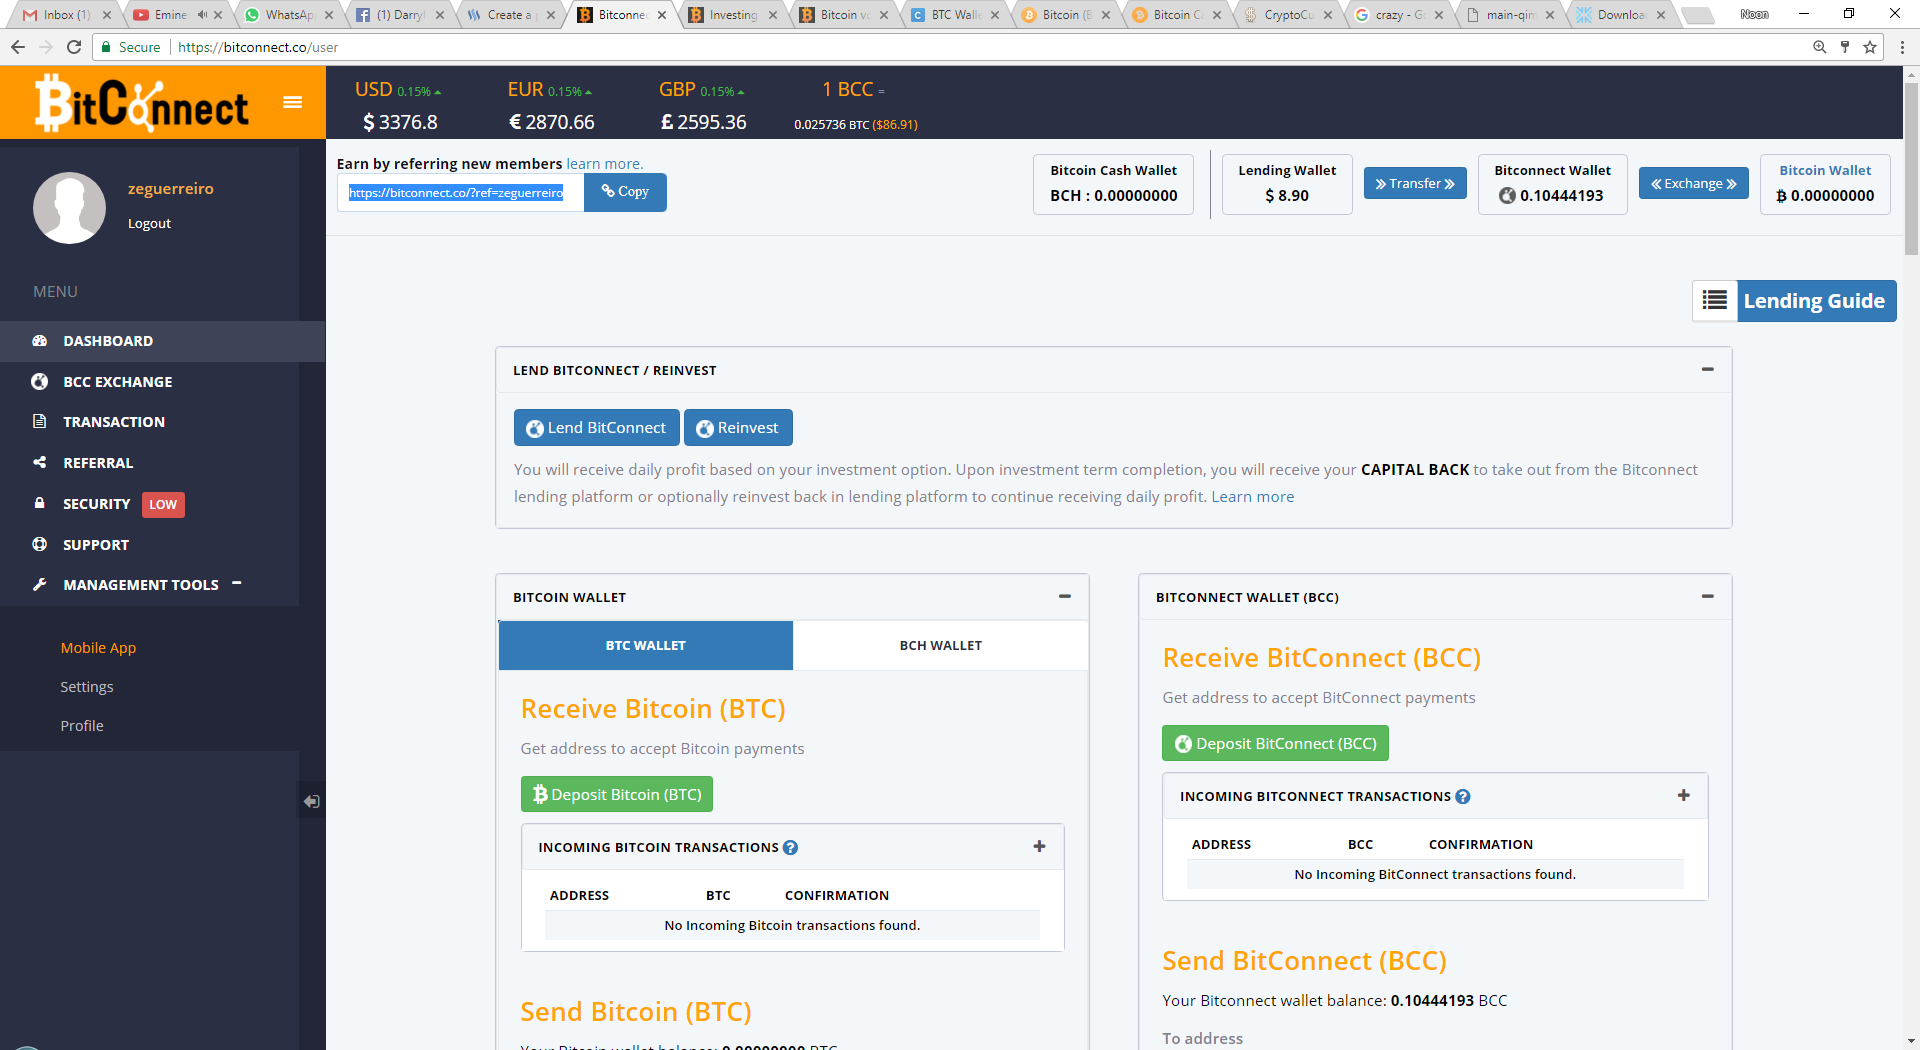
Task: Click the LOW security badge
Action: [163, 505]
